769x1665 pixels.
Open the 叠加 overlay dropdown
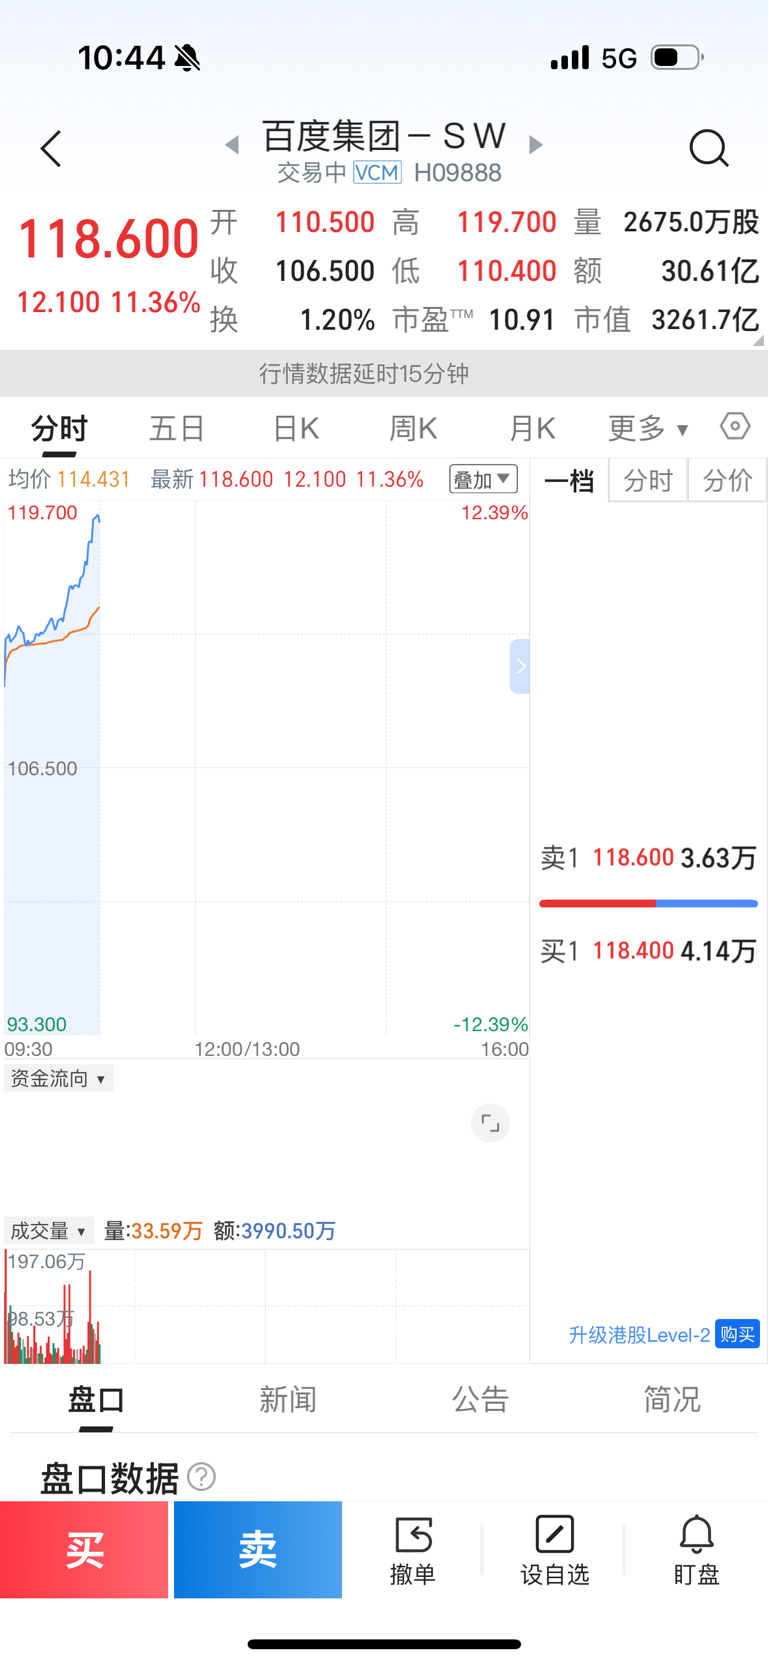pyautogui.click(x=483, y=479)
